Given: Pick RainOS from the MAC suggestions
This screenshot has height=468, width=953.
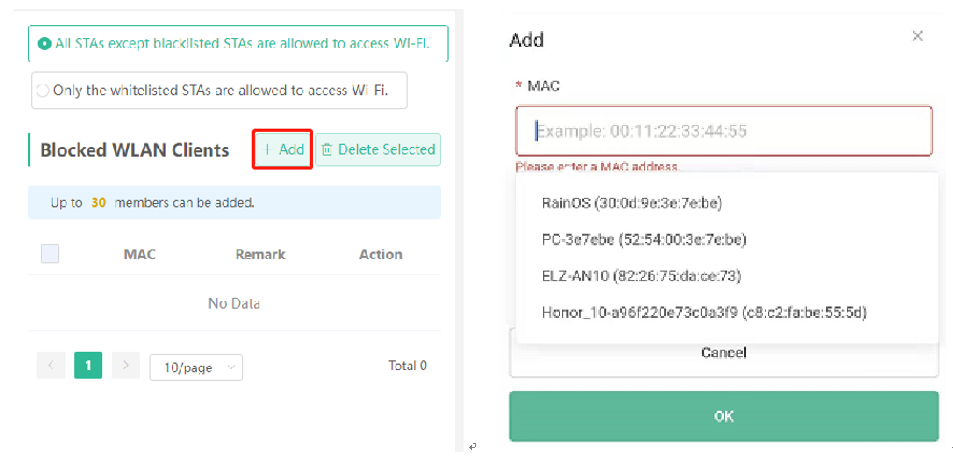Looking at the screenshot, I should 631,203.
